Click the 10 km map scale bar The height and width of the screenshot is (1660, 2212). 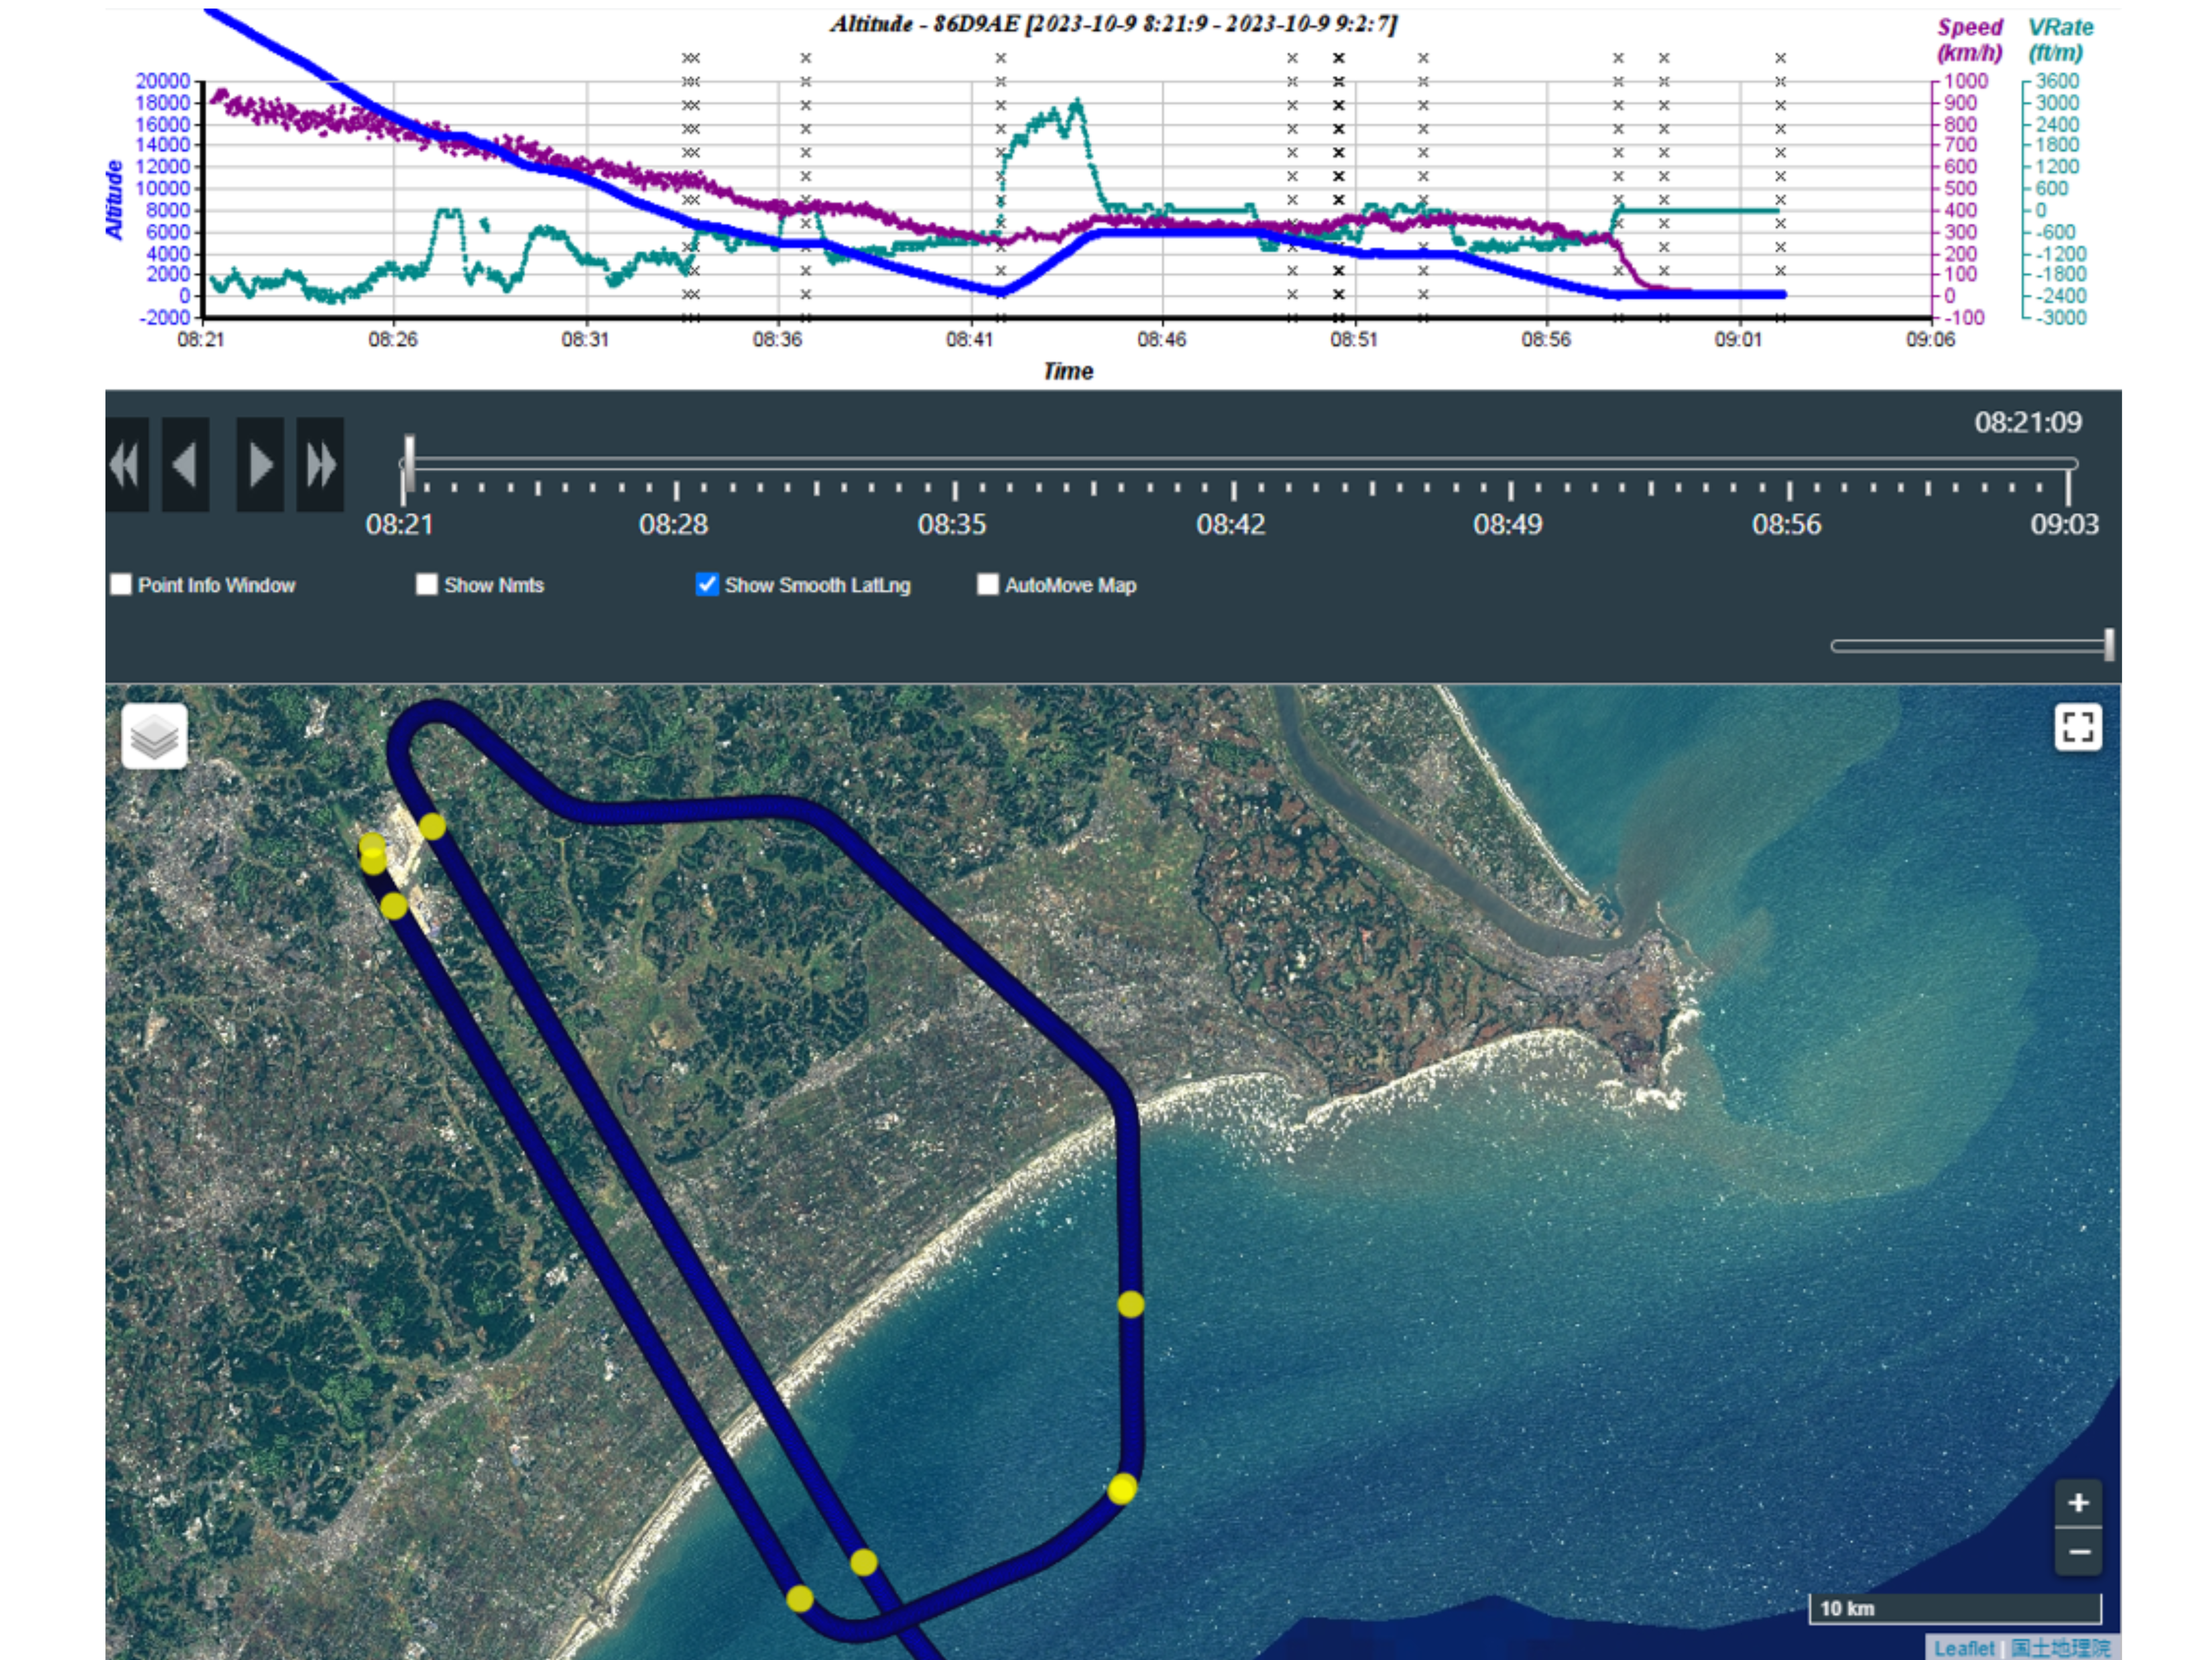click(x=1955, y=1608)
